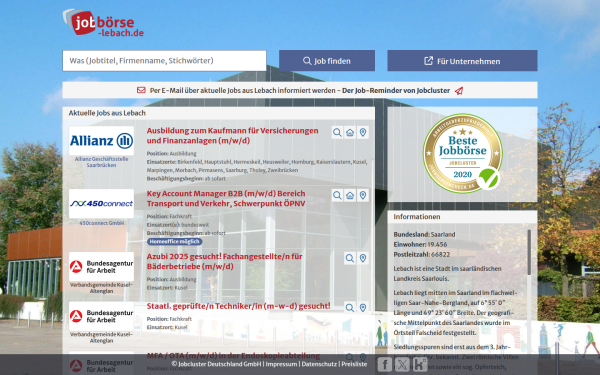Open the Datenschutz footer link
This screenshot has width=600, height=375.
pyautogui.click(x=319, y=364)
